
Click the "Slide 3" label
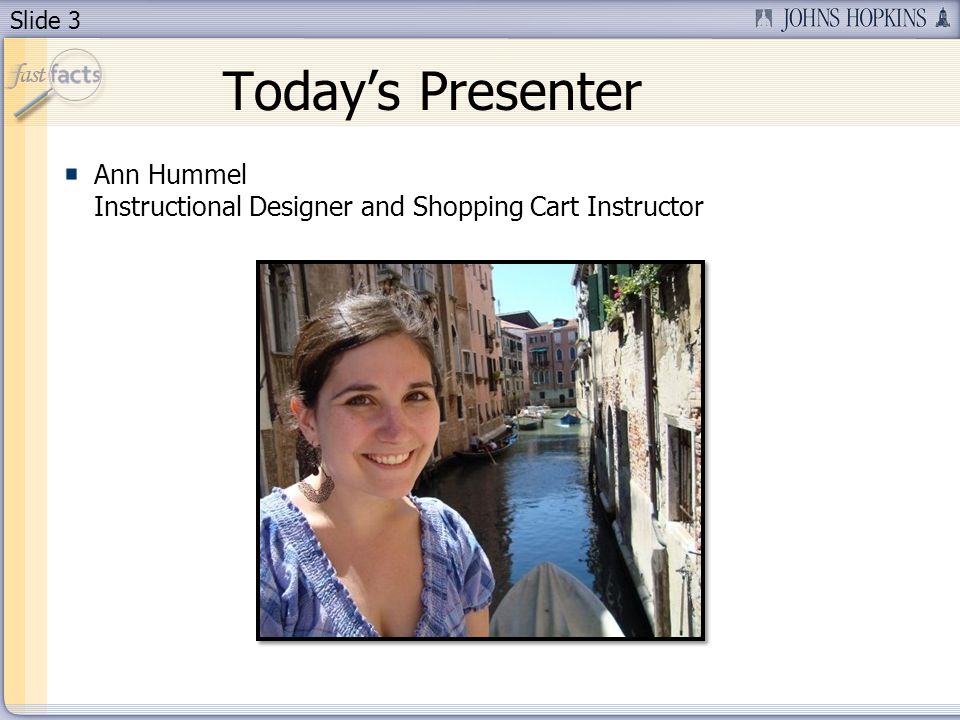tap(45, 20)
